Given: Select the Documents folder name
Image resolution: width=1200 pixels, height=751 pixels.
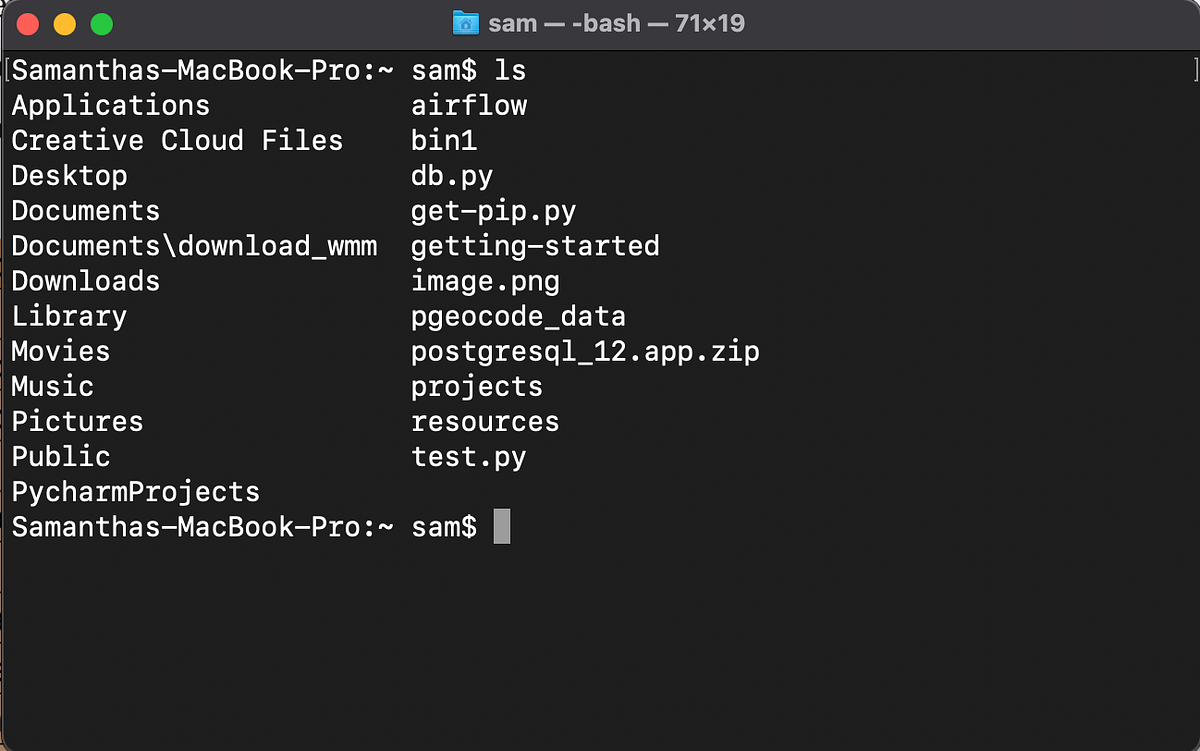Looking at the screenshot, I should 85,211.
